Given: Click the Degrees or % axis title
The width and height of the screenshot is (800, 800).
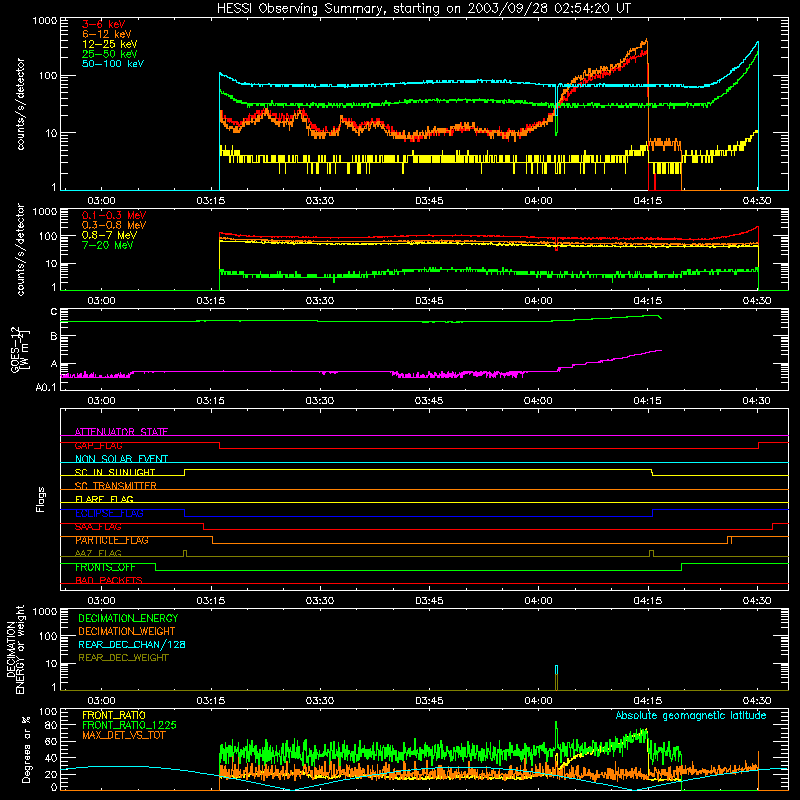Looking at the screenshot, I should [x=26, y=749].
